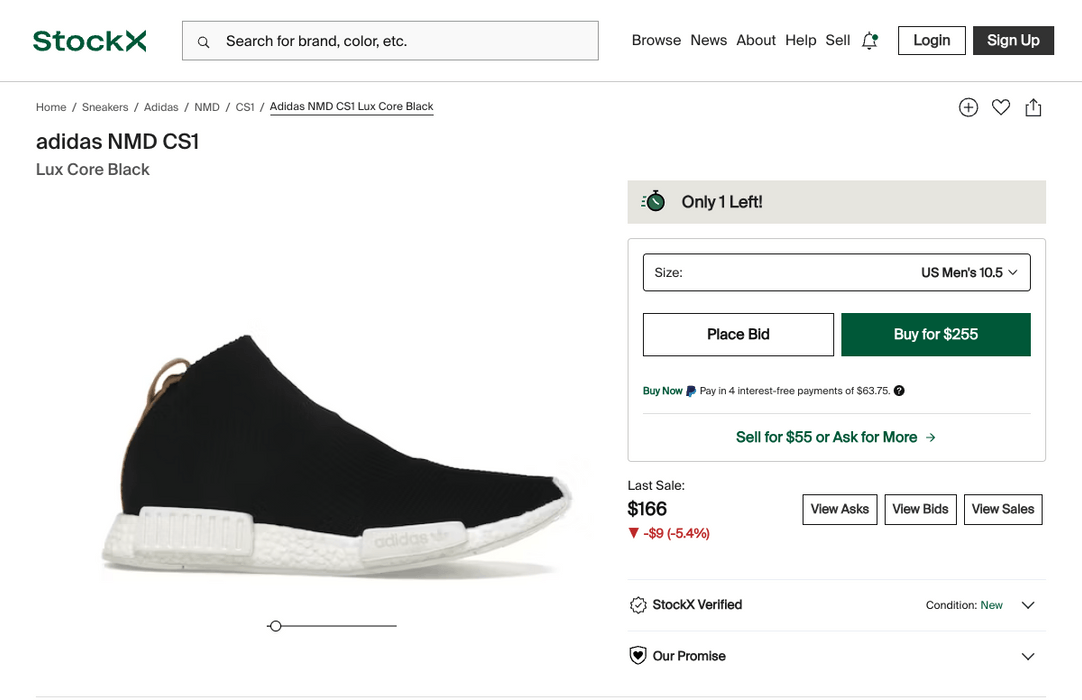Click the StockX logo
Screen dimensions: 1082x700
89,41
